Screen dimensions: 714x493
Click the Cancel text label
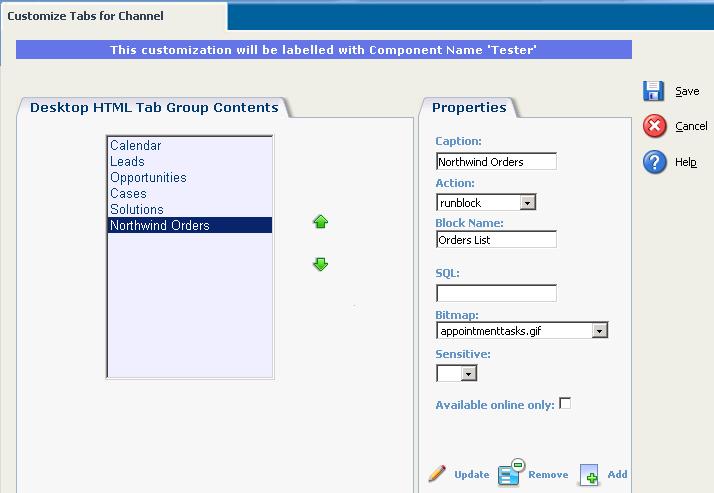click(691, 126)
